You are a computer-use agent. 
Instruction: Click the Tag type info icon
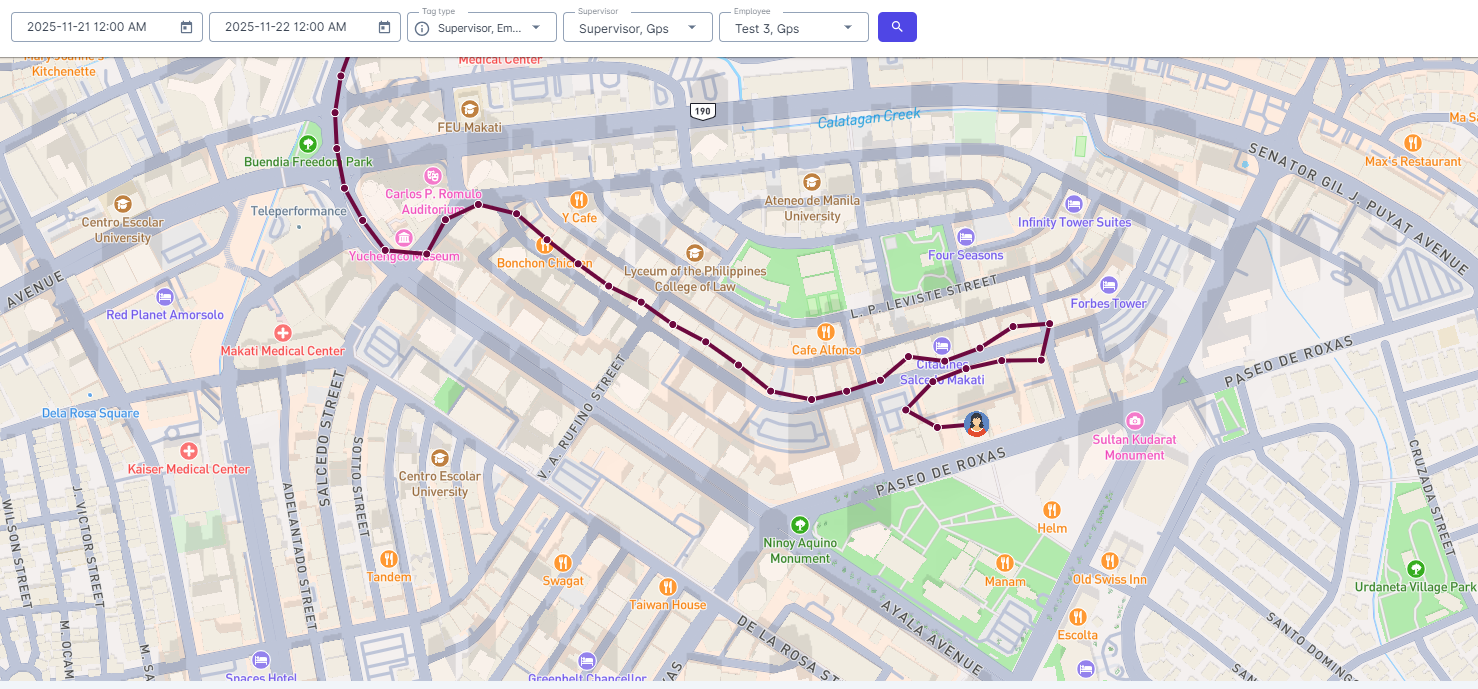(422, 28)
